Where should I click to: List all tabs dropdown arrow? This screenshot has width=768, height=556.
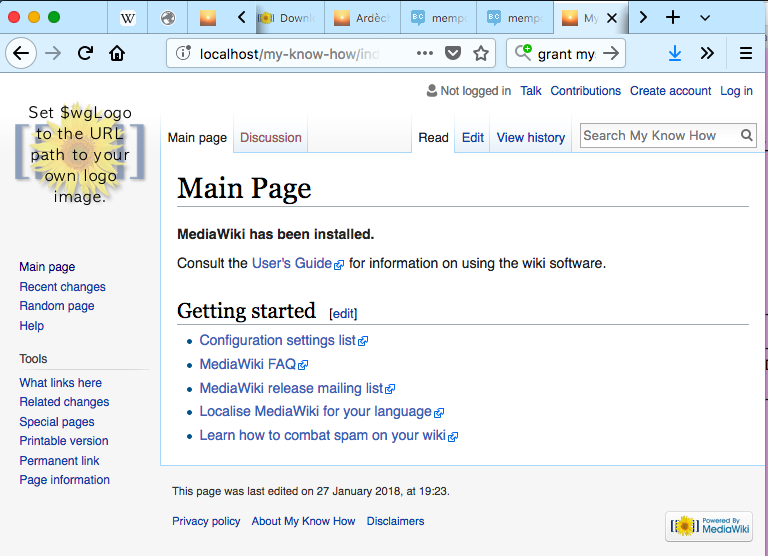tap(705, 18)
